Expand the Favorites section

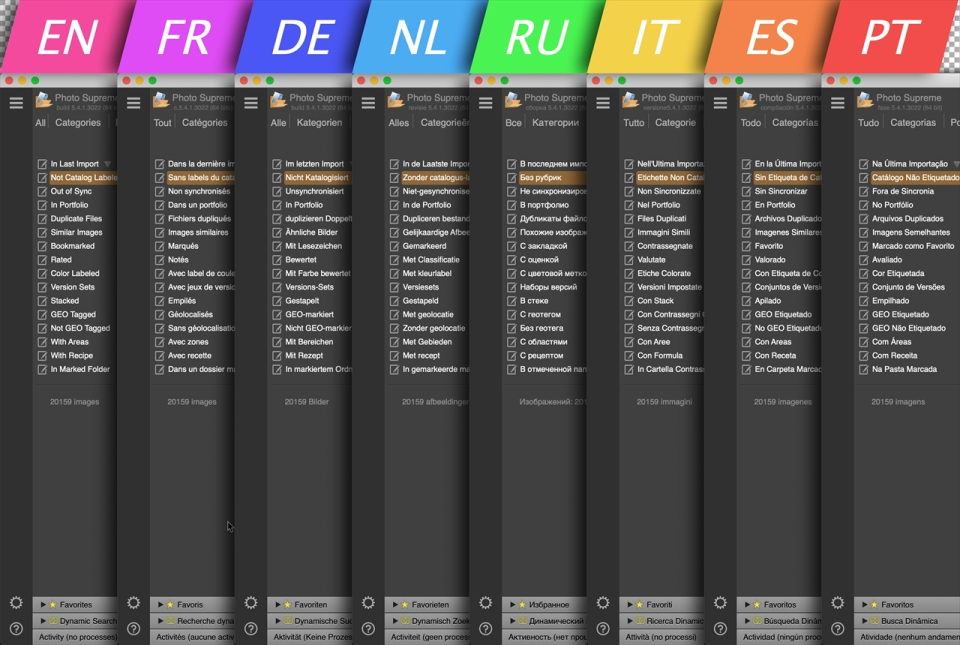pyautogui.click(x=43, y=605)
